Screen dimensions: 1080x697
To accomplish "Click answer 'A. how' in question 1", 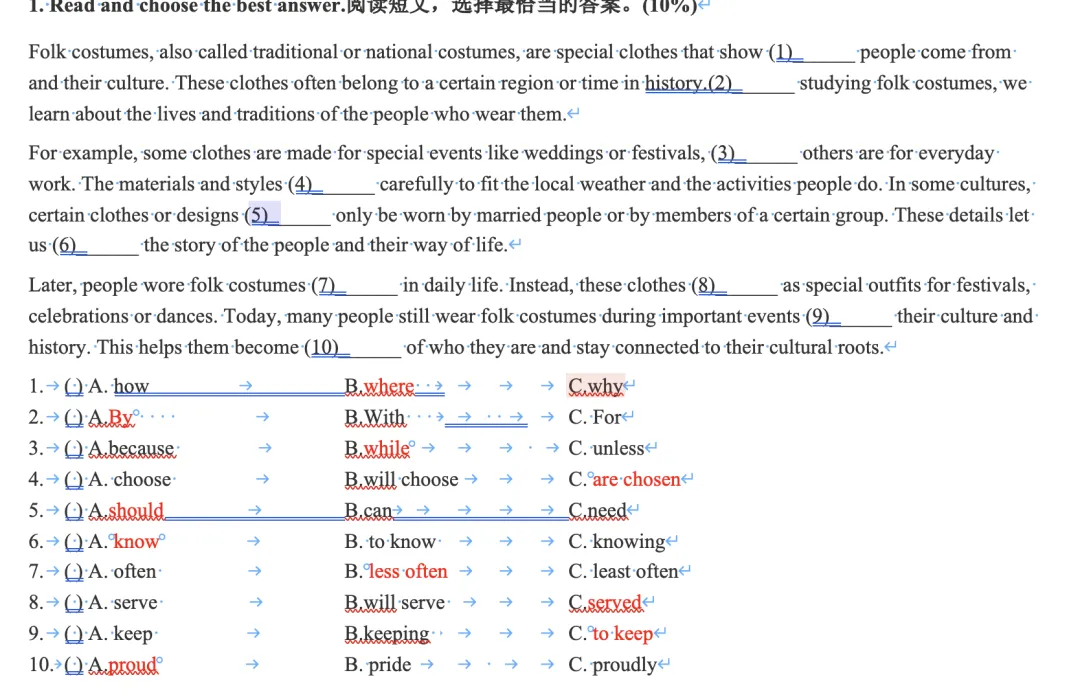I will tap(118, 386).
